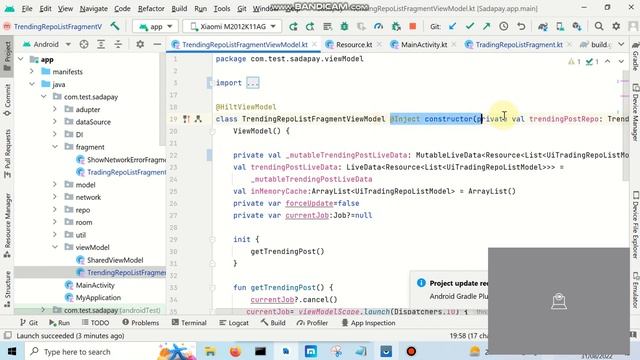Collapse the app module node
Image resolution: width=640 pixels, height=360 pixels.
(x=21, y=59)
